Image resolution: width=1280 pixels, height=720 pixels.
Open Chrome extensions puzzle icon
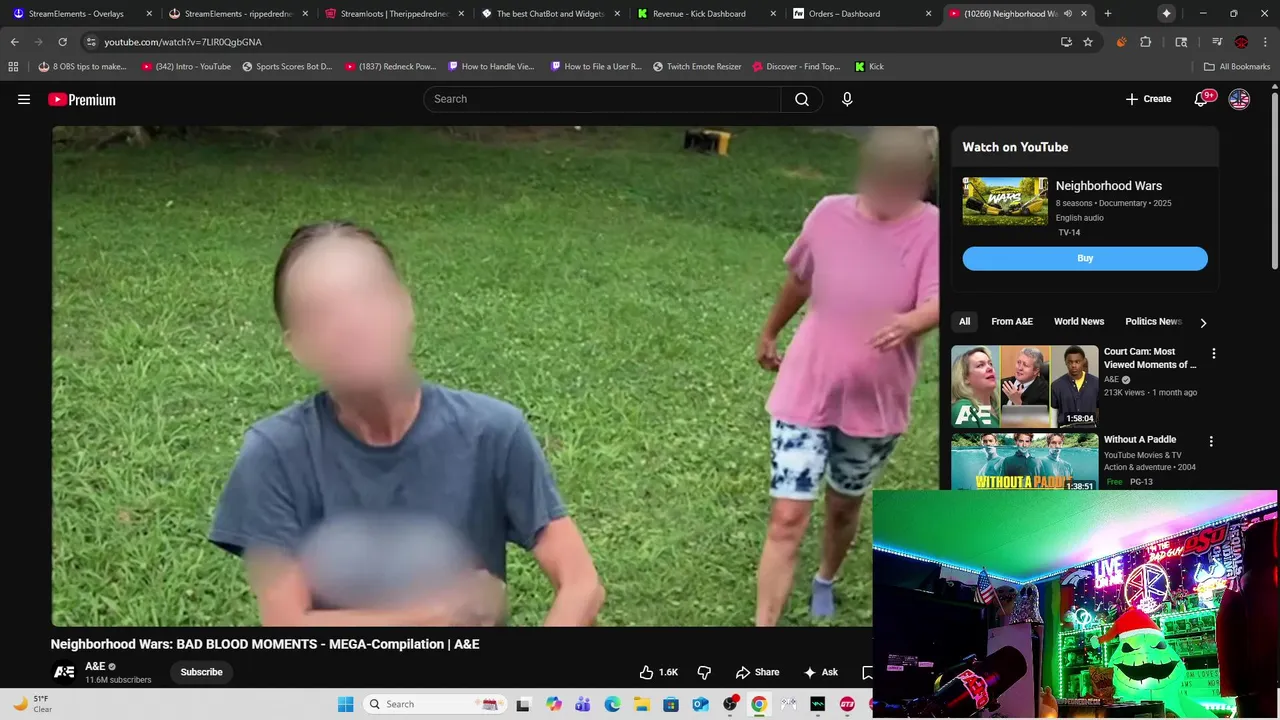pyautogui.click(x=1146, y=42)
